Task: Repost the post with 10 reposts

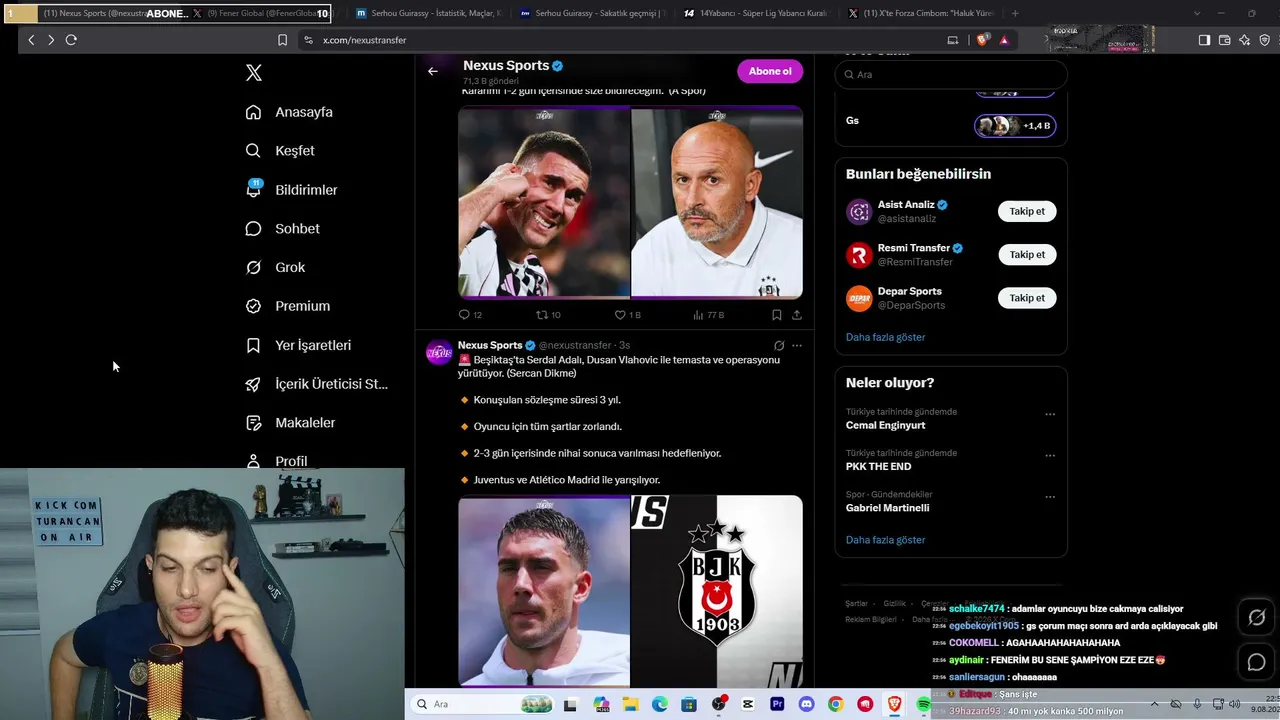Action: point(548,315)
